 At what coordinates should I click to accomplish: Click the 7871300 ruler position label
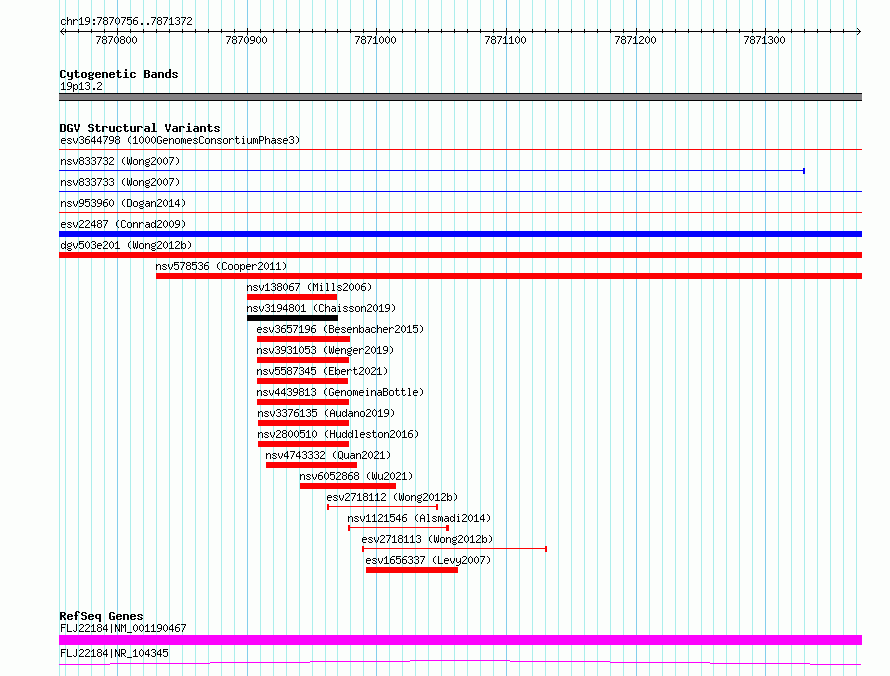click(765, 40)
